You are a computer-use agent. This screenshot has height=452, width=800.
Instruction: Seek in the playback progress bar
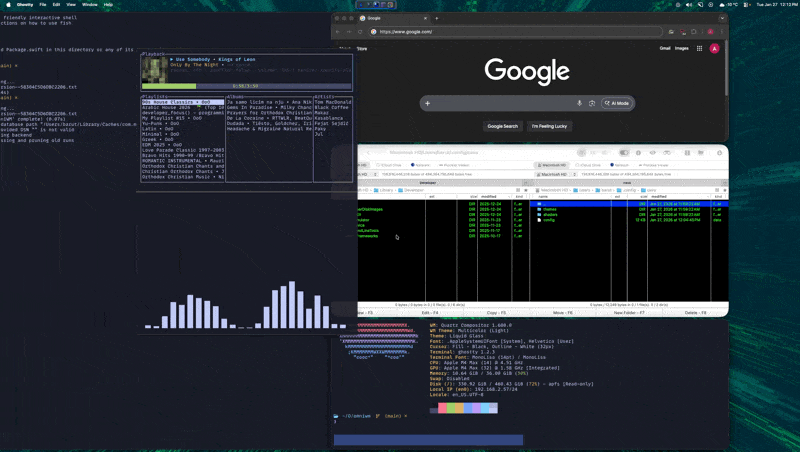(x=246, y=86)
